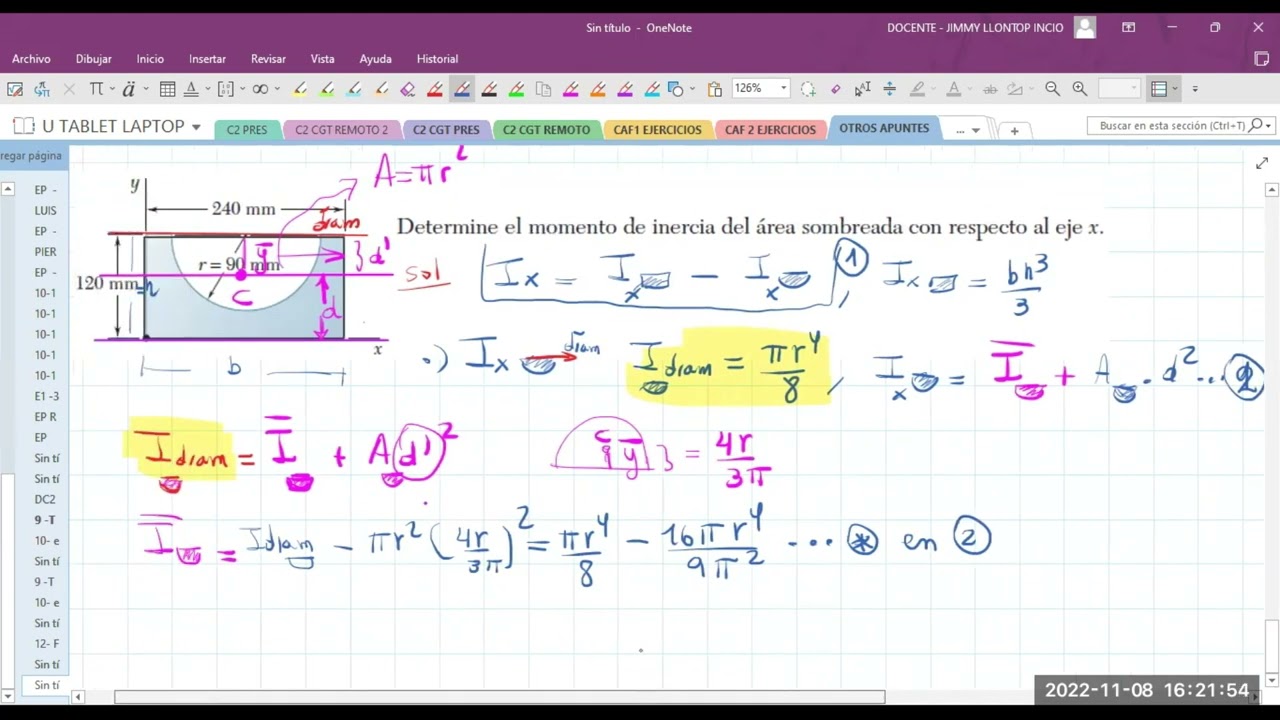Viewport: 1280px width, 720px height.
Task: Expand page to full view
Action: 1261,163
